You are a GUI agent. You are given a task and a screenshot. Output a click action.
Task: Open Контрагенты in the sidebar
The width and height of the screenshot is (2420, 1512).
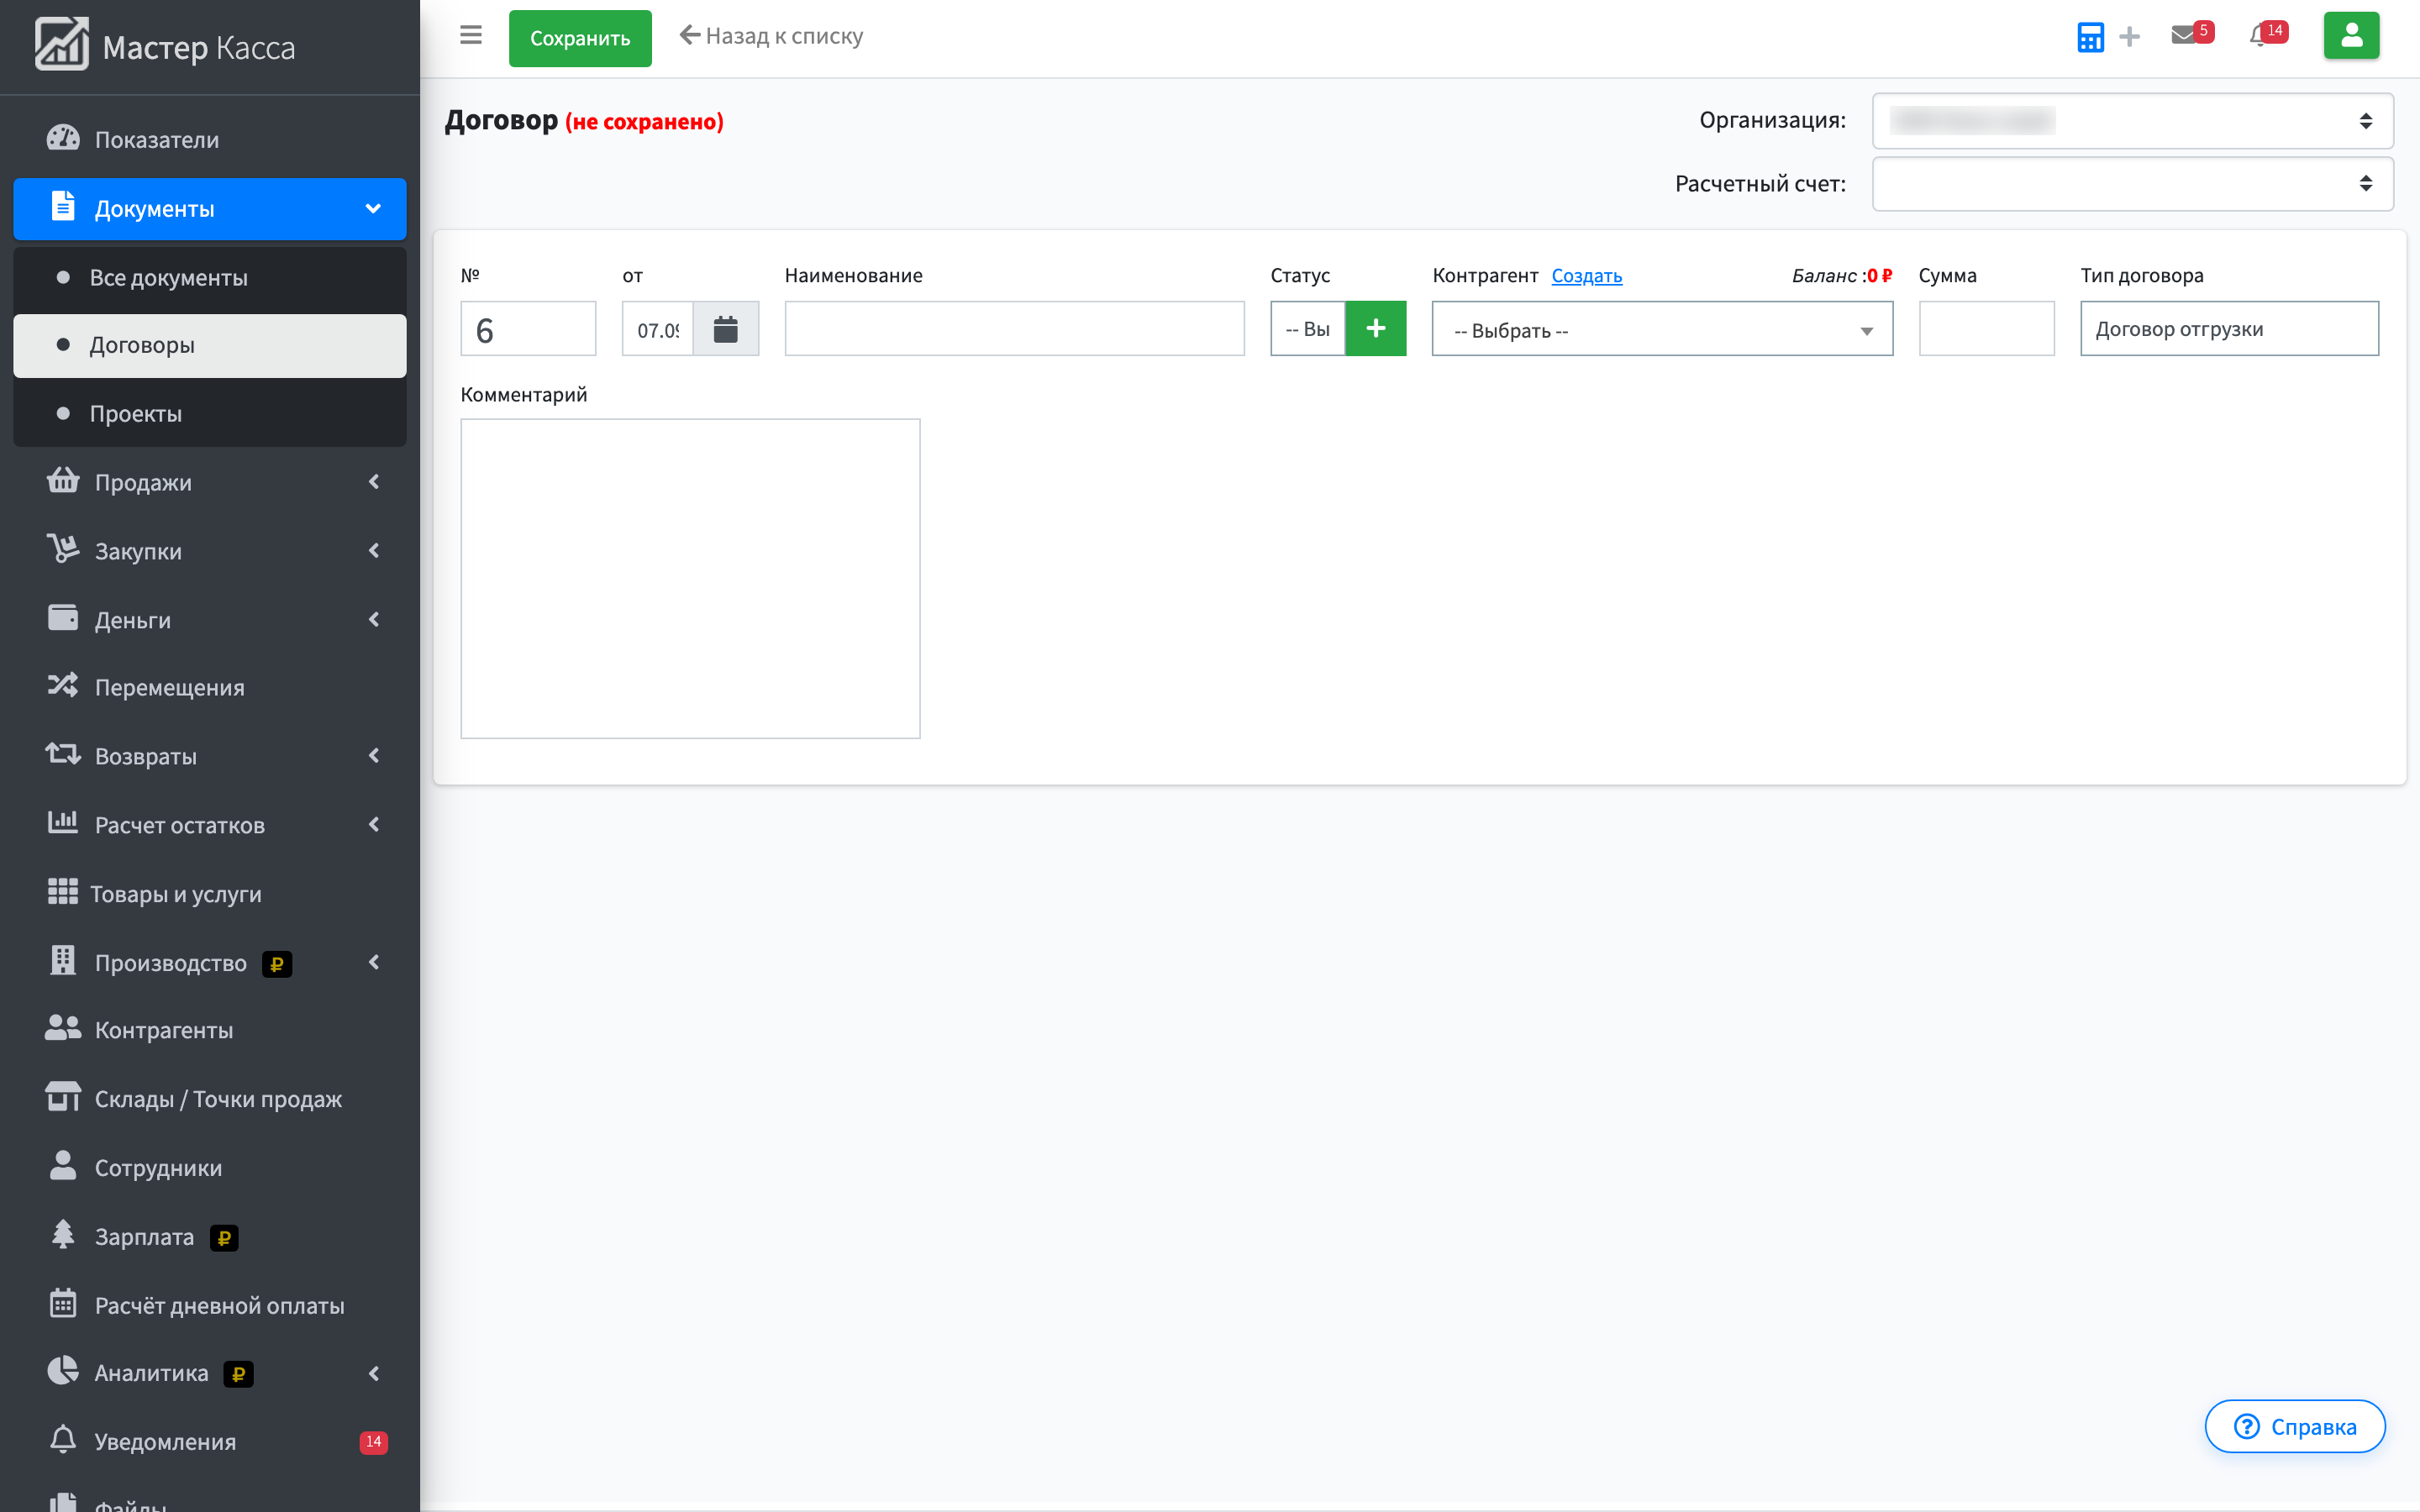point(210,1030)
